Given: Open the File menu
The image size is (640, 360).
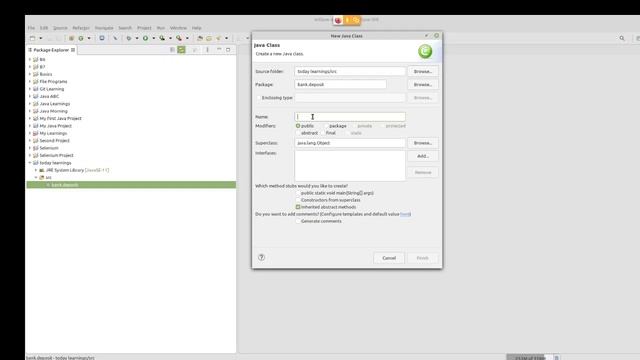Looking at the screenshot, I should click(31, 28).
